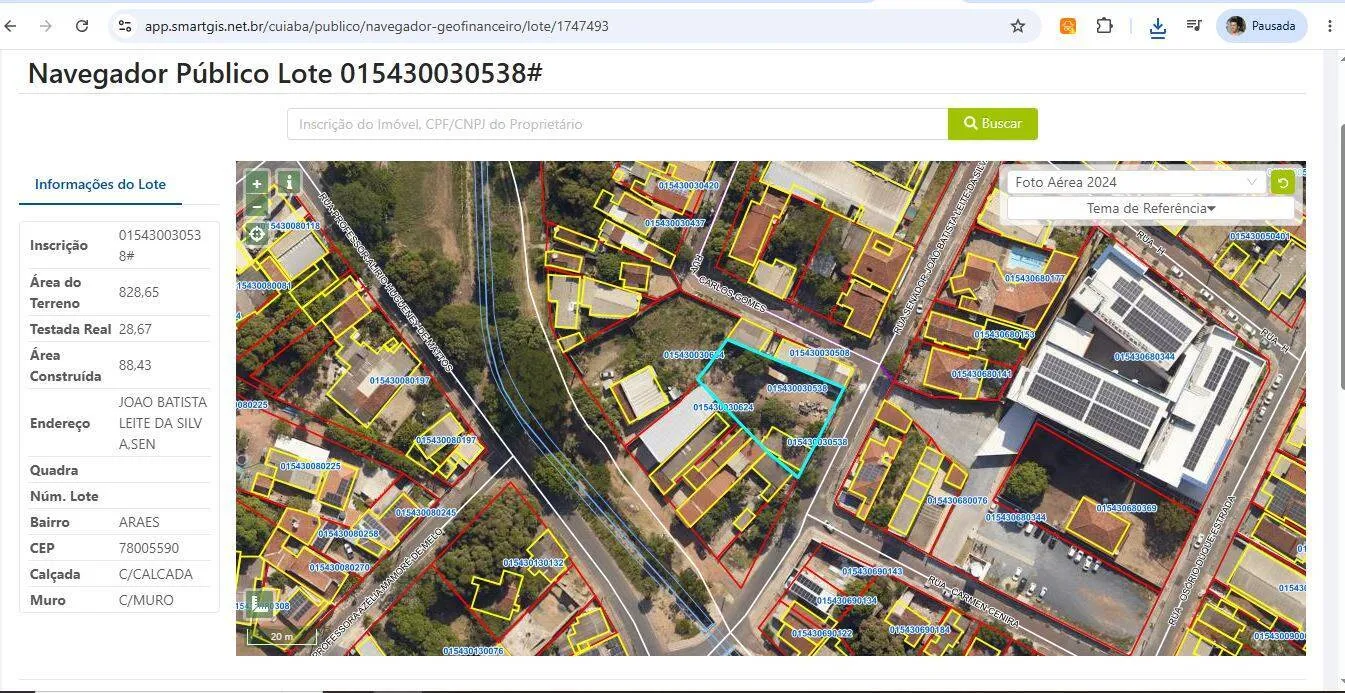
Task: Zoom out the map with minus button
Action: 257,206
